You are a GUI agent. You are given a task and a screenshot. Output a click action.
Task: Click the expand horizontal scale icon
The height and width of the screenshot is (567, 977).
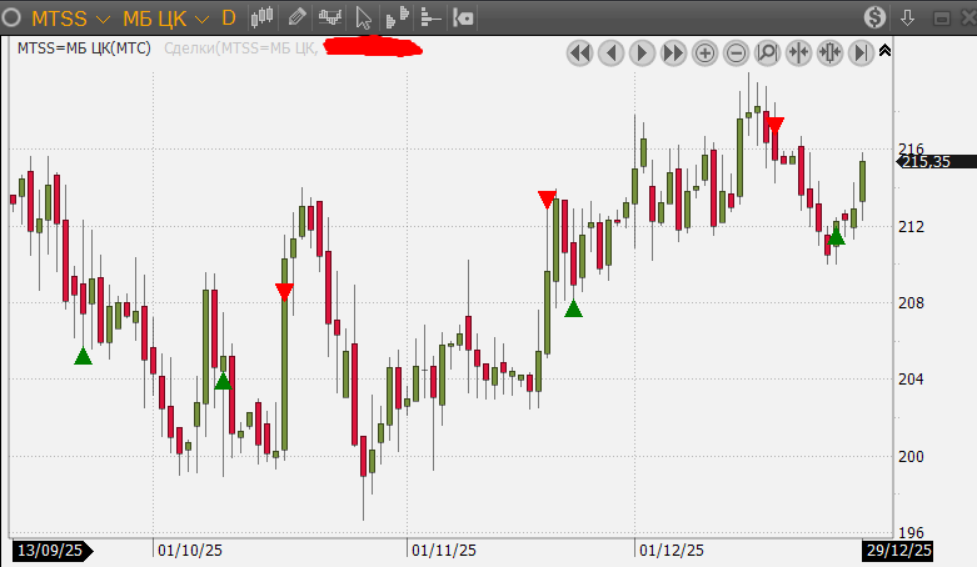pos(829,53)
